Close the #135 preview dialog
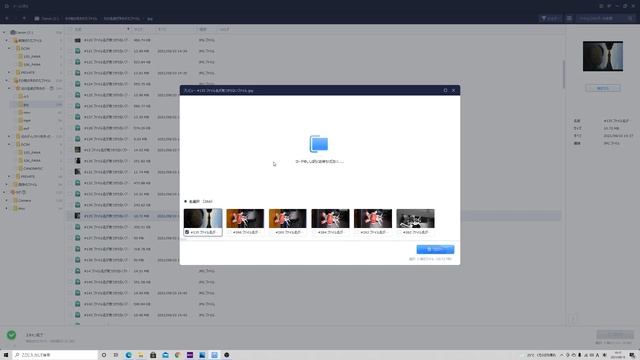The width and height of the screenshot is (640, 360). (453, 90)
